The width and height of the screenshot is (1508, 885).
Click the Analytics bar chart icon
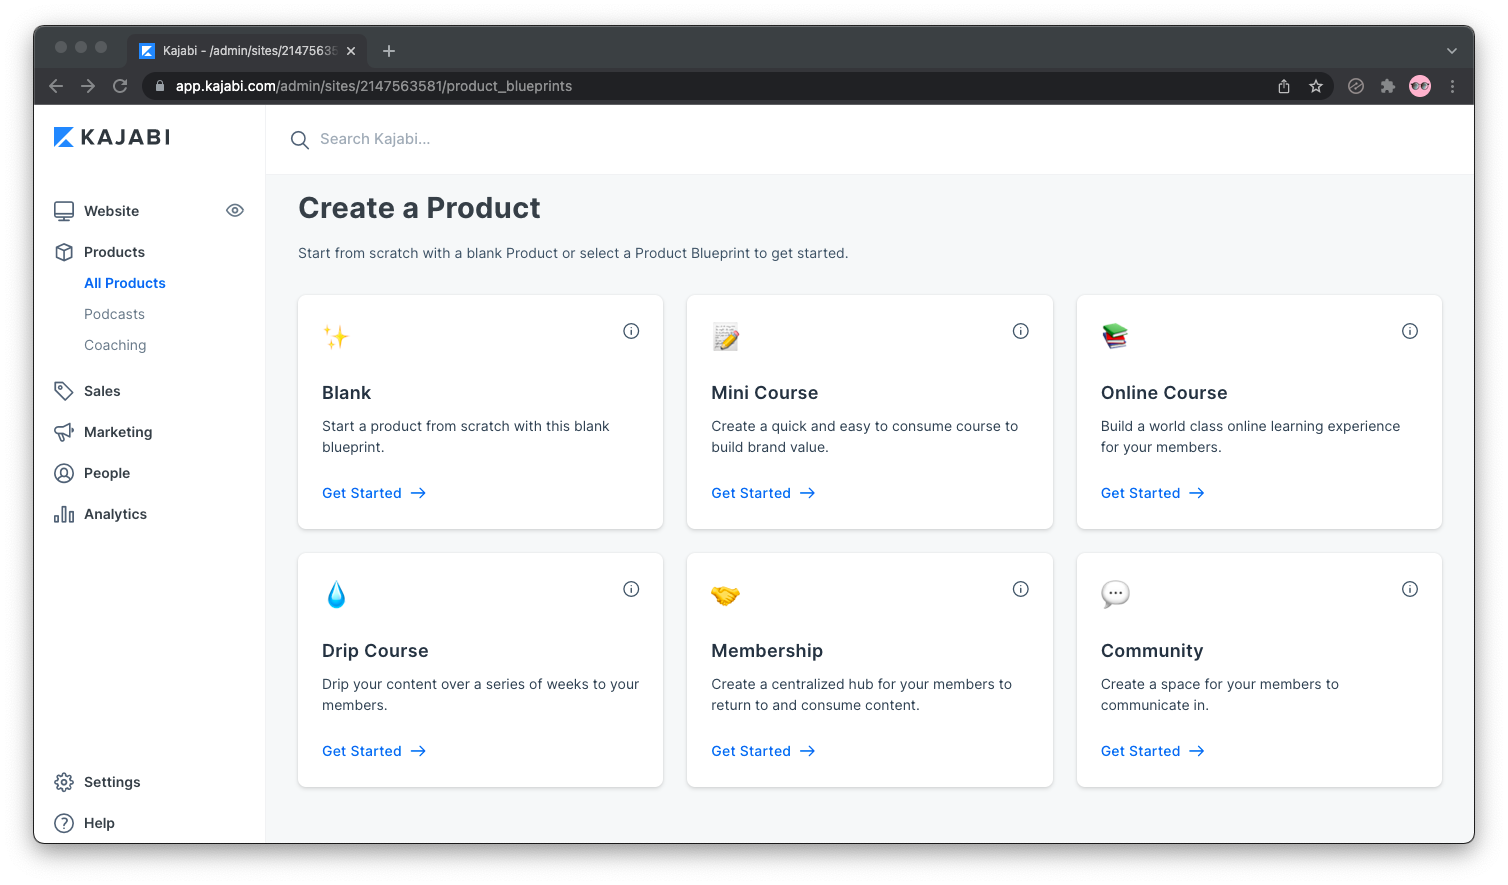pos(64,514)
